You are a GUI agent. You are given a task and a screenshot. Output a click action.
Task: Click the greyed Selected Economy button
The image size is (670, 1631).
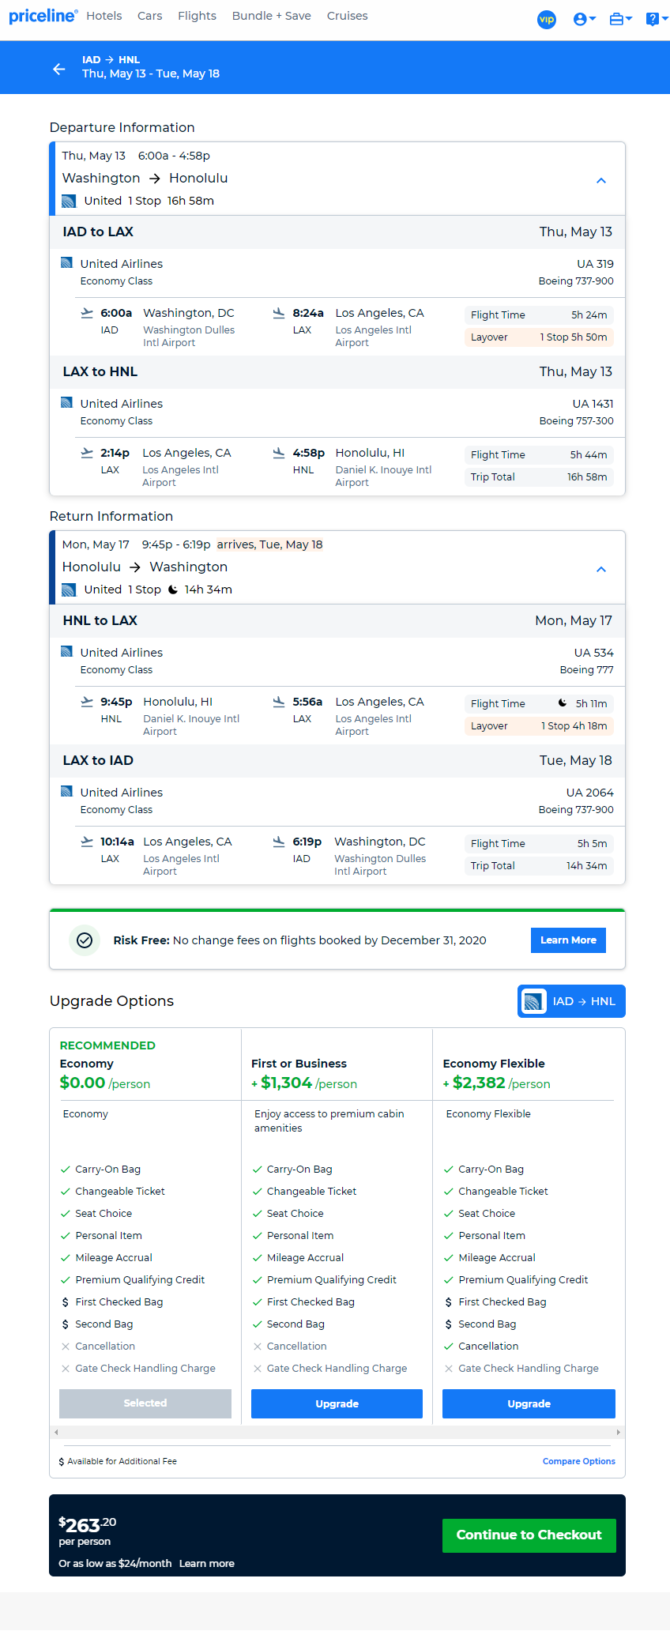[145, 1403]
